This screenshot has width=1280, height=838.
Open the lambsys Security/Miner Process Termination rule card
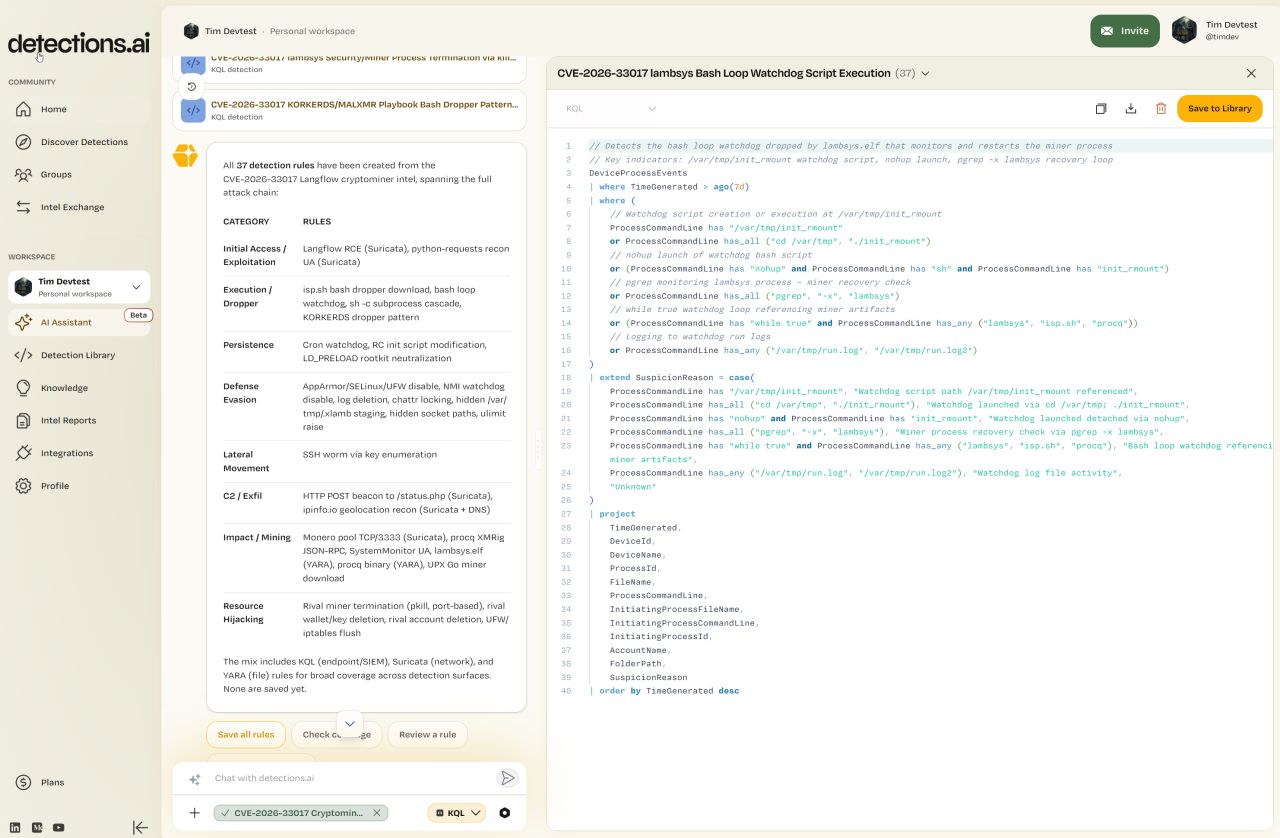tap(349, 66)
